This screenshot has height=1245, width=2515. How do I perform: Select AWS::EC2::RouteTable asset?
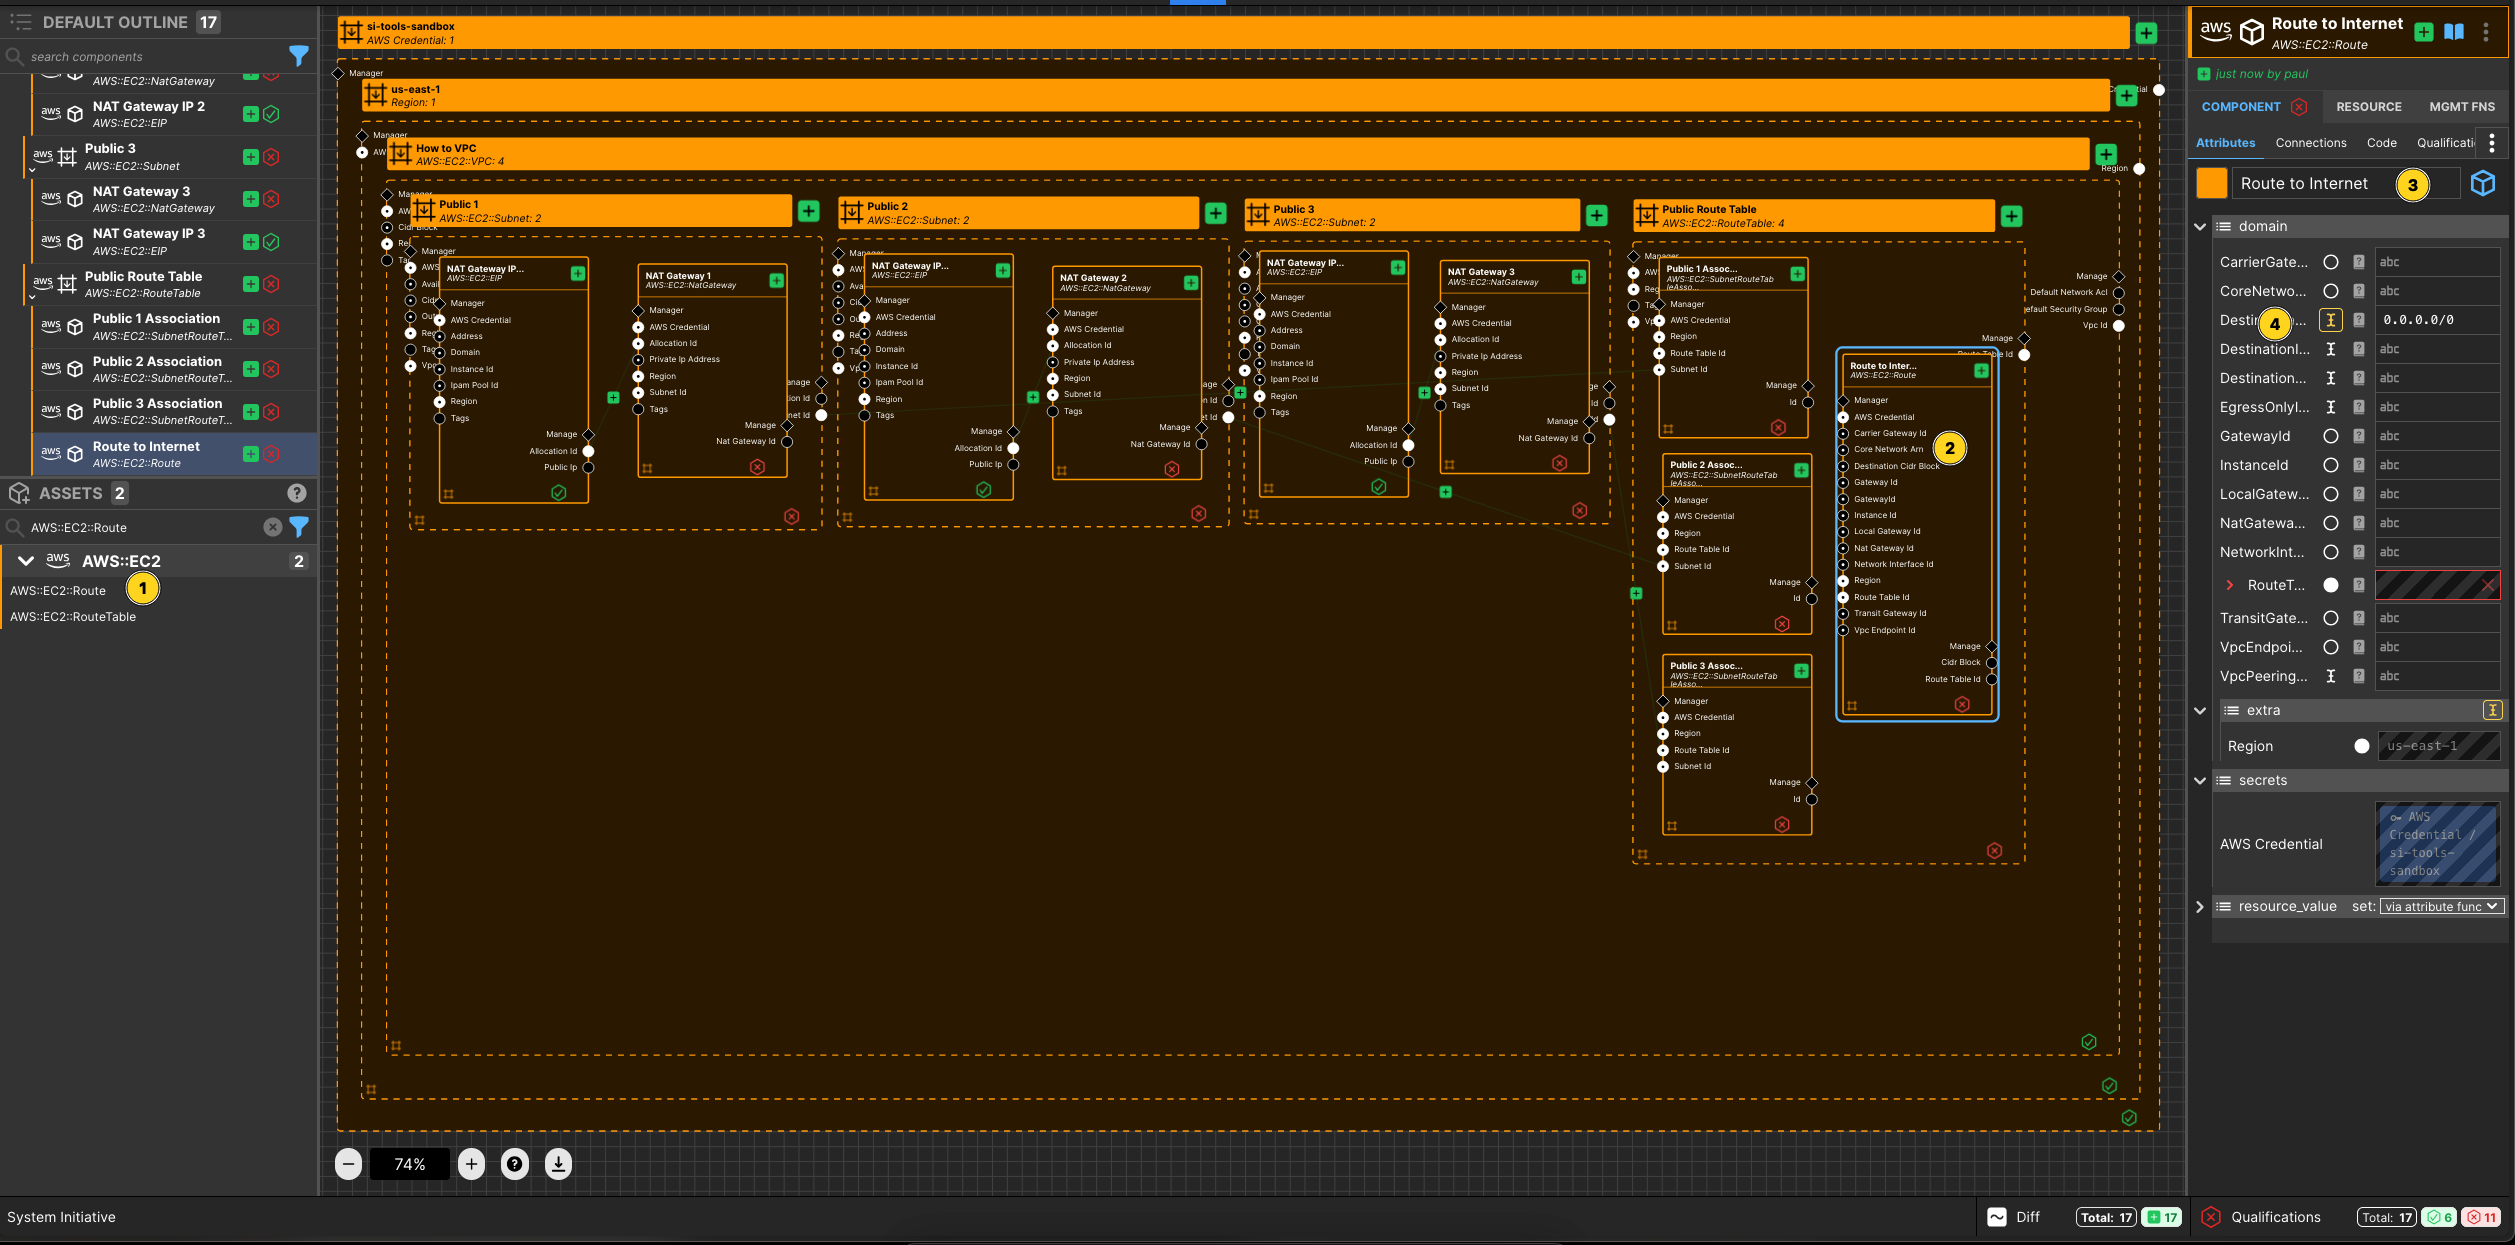(73, 617)
